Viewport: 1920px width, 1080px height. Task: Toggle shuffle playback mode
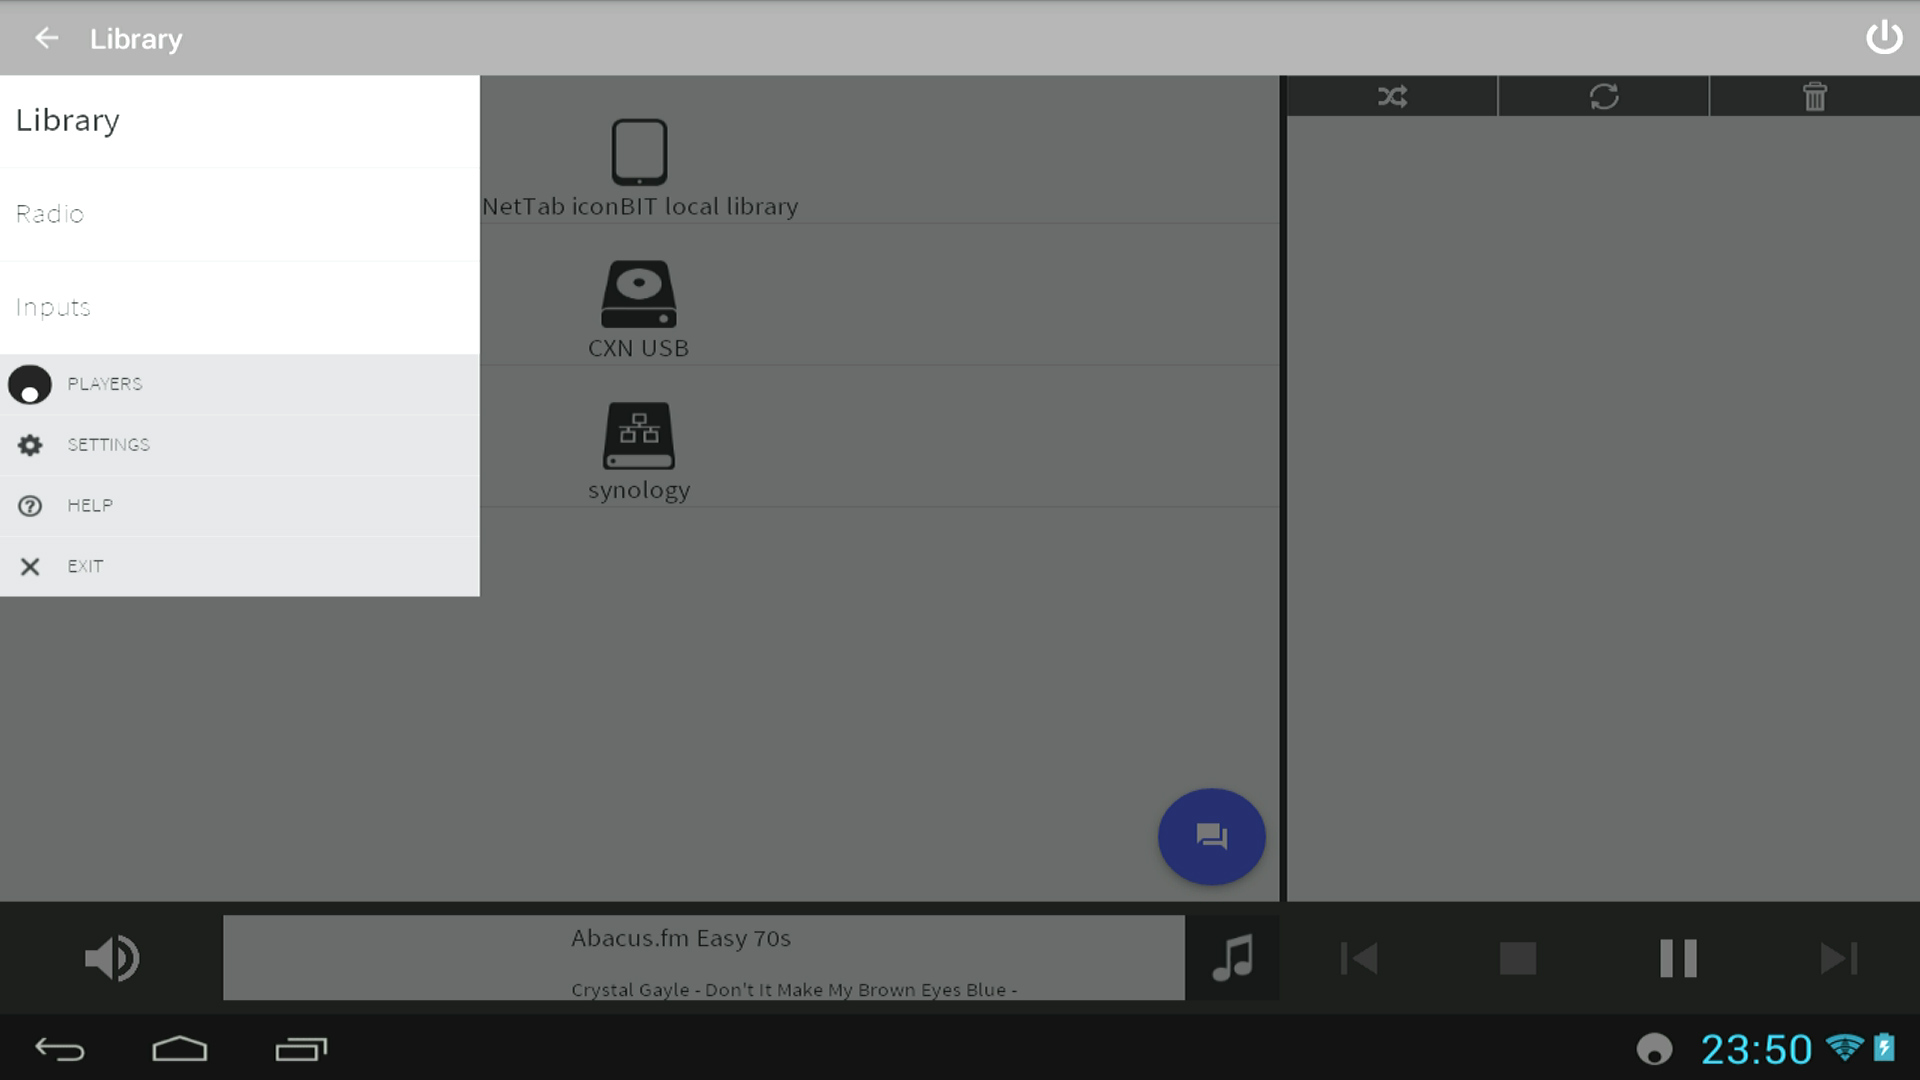pyautogui.click(x=1392, y=96)
